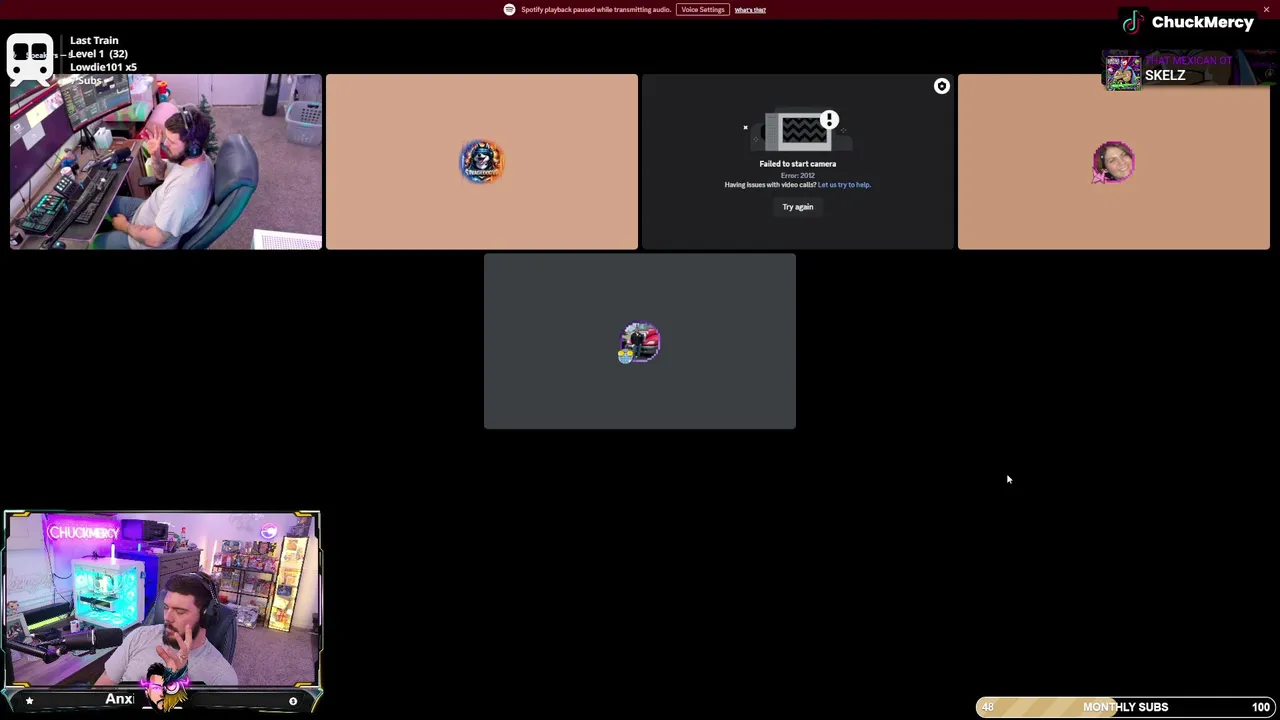Click the camera-off badge on failed camera tile
This screenshot has width=1280, height=720.
[x=941, y=87]
